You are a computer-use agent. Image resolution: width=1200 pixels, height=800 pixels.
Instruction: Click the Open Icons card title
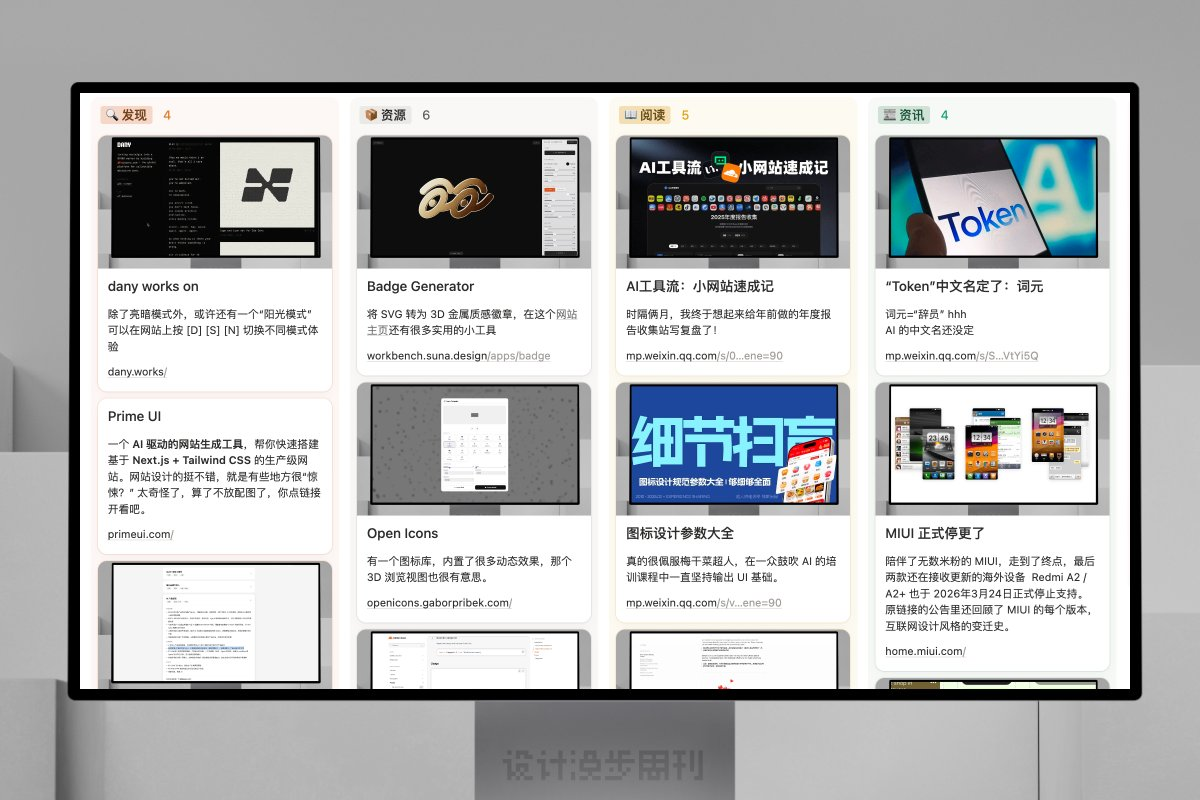tap(402, 534)
